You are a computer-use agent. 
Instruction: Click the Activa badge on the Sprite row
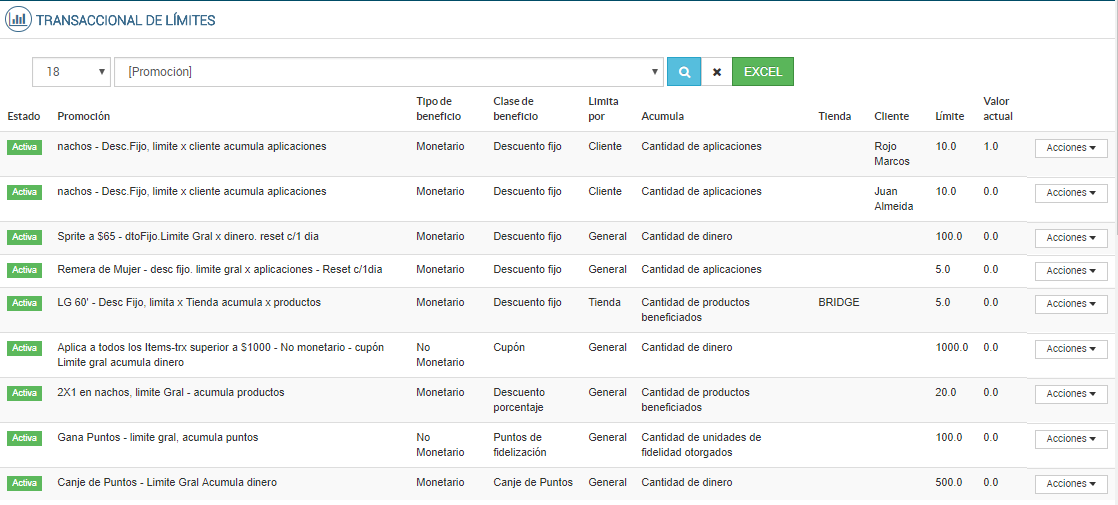click(x=25, y=237)
